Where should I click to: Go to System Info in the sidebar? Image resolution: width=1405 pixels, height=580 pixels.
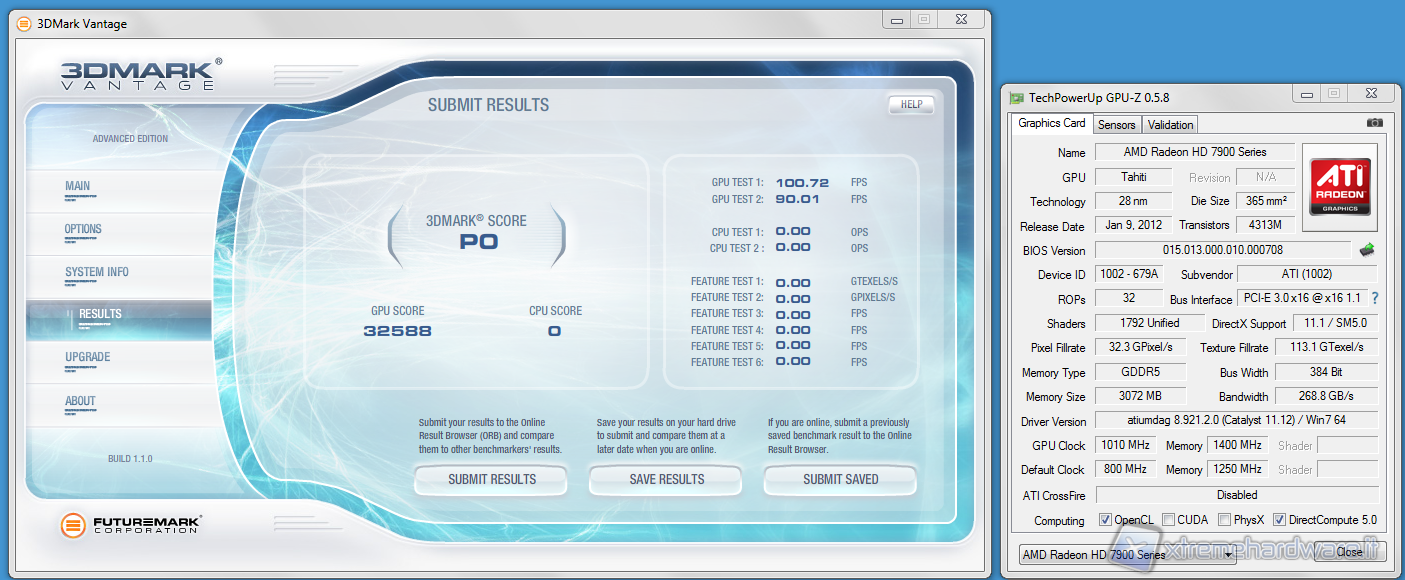pos(97,272)
